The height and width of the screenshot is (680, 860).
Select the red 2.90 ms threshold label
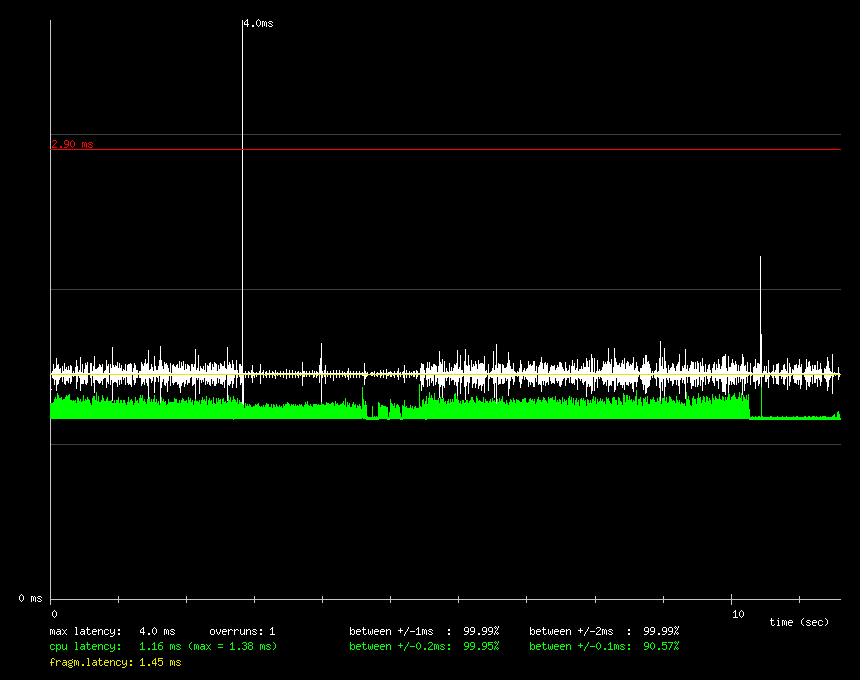[x=72, y=144]
